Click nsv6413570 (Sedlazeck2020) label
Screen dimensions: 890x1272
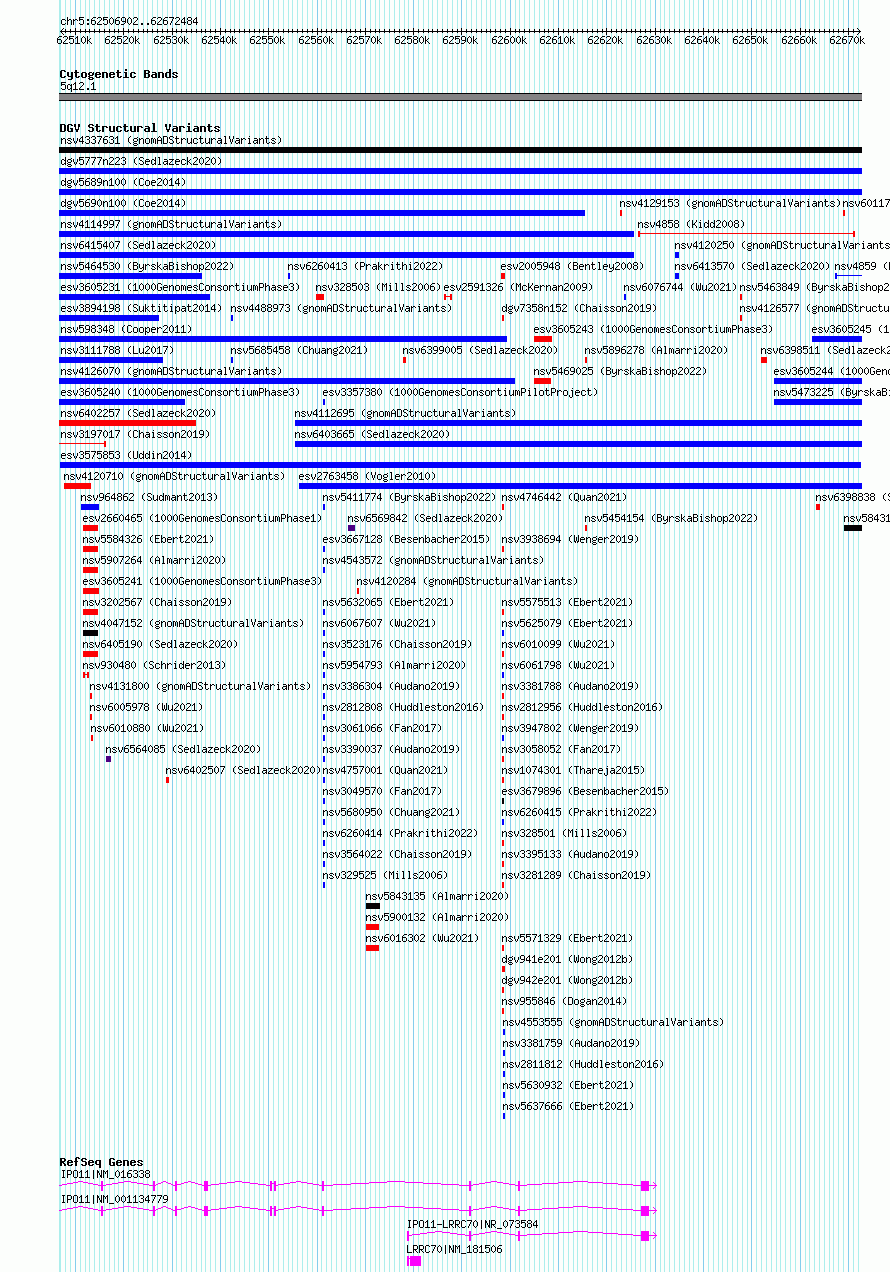tap(752, 266)
